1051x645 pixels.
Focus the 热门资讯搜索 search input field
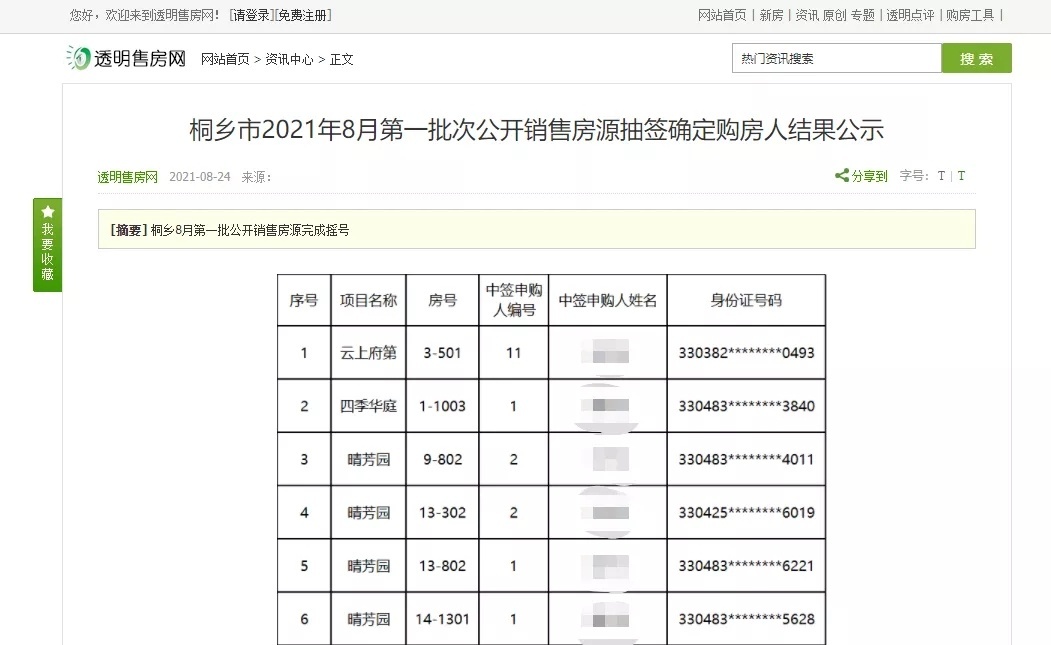[x=836, y=59]
